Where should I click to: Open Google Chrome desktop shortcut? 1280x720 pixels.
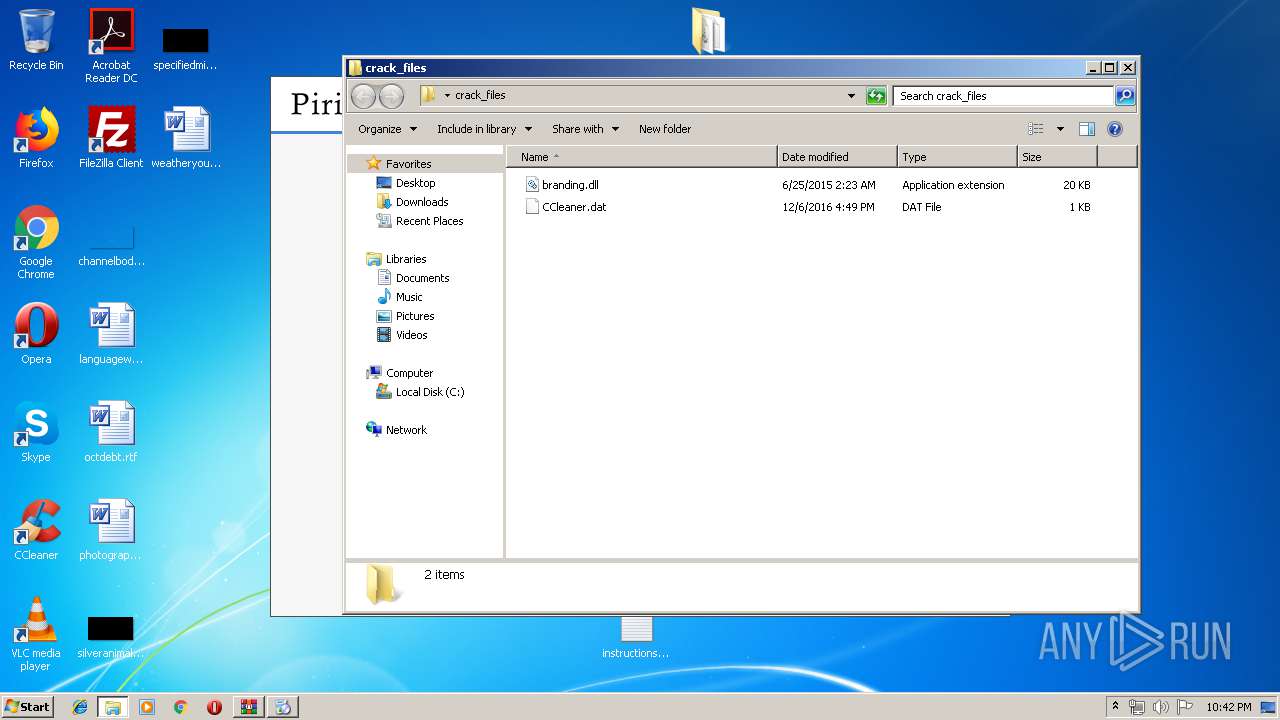click(36, 242)
